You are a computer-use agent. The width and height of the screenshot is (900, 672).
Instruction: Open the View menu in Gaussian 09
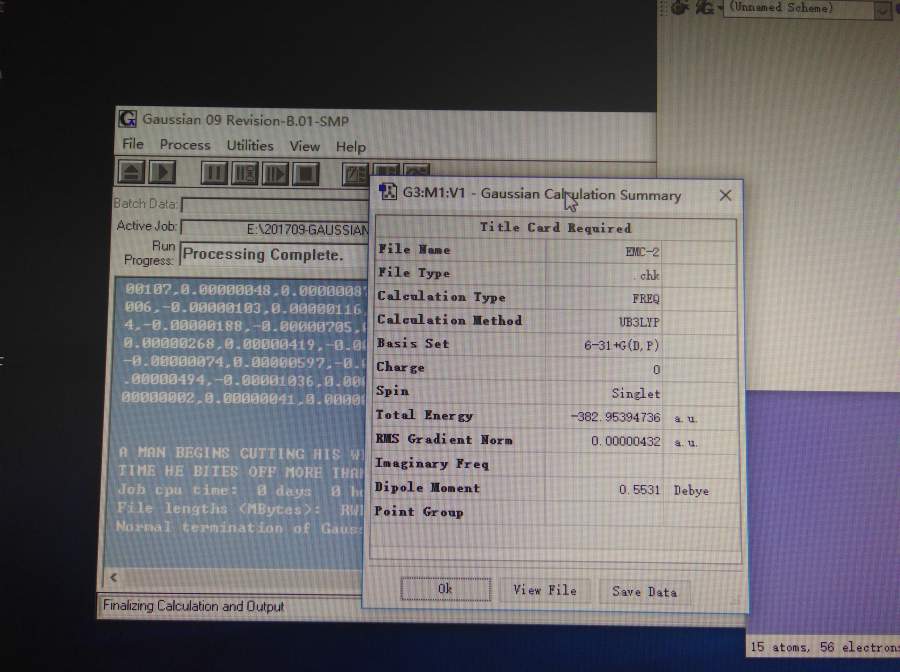point(305,146)
